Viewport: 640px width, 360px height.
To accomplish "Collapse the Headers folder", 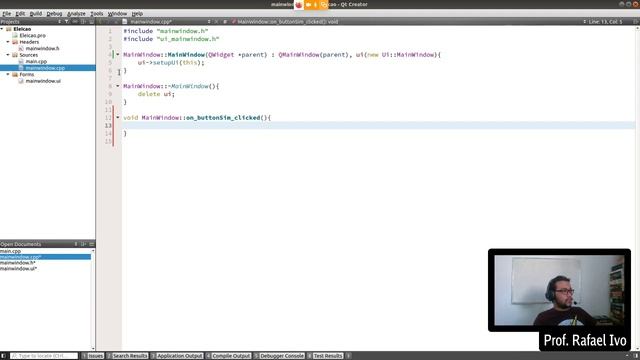I will pyautogui.click(x=8, y=42).
